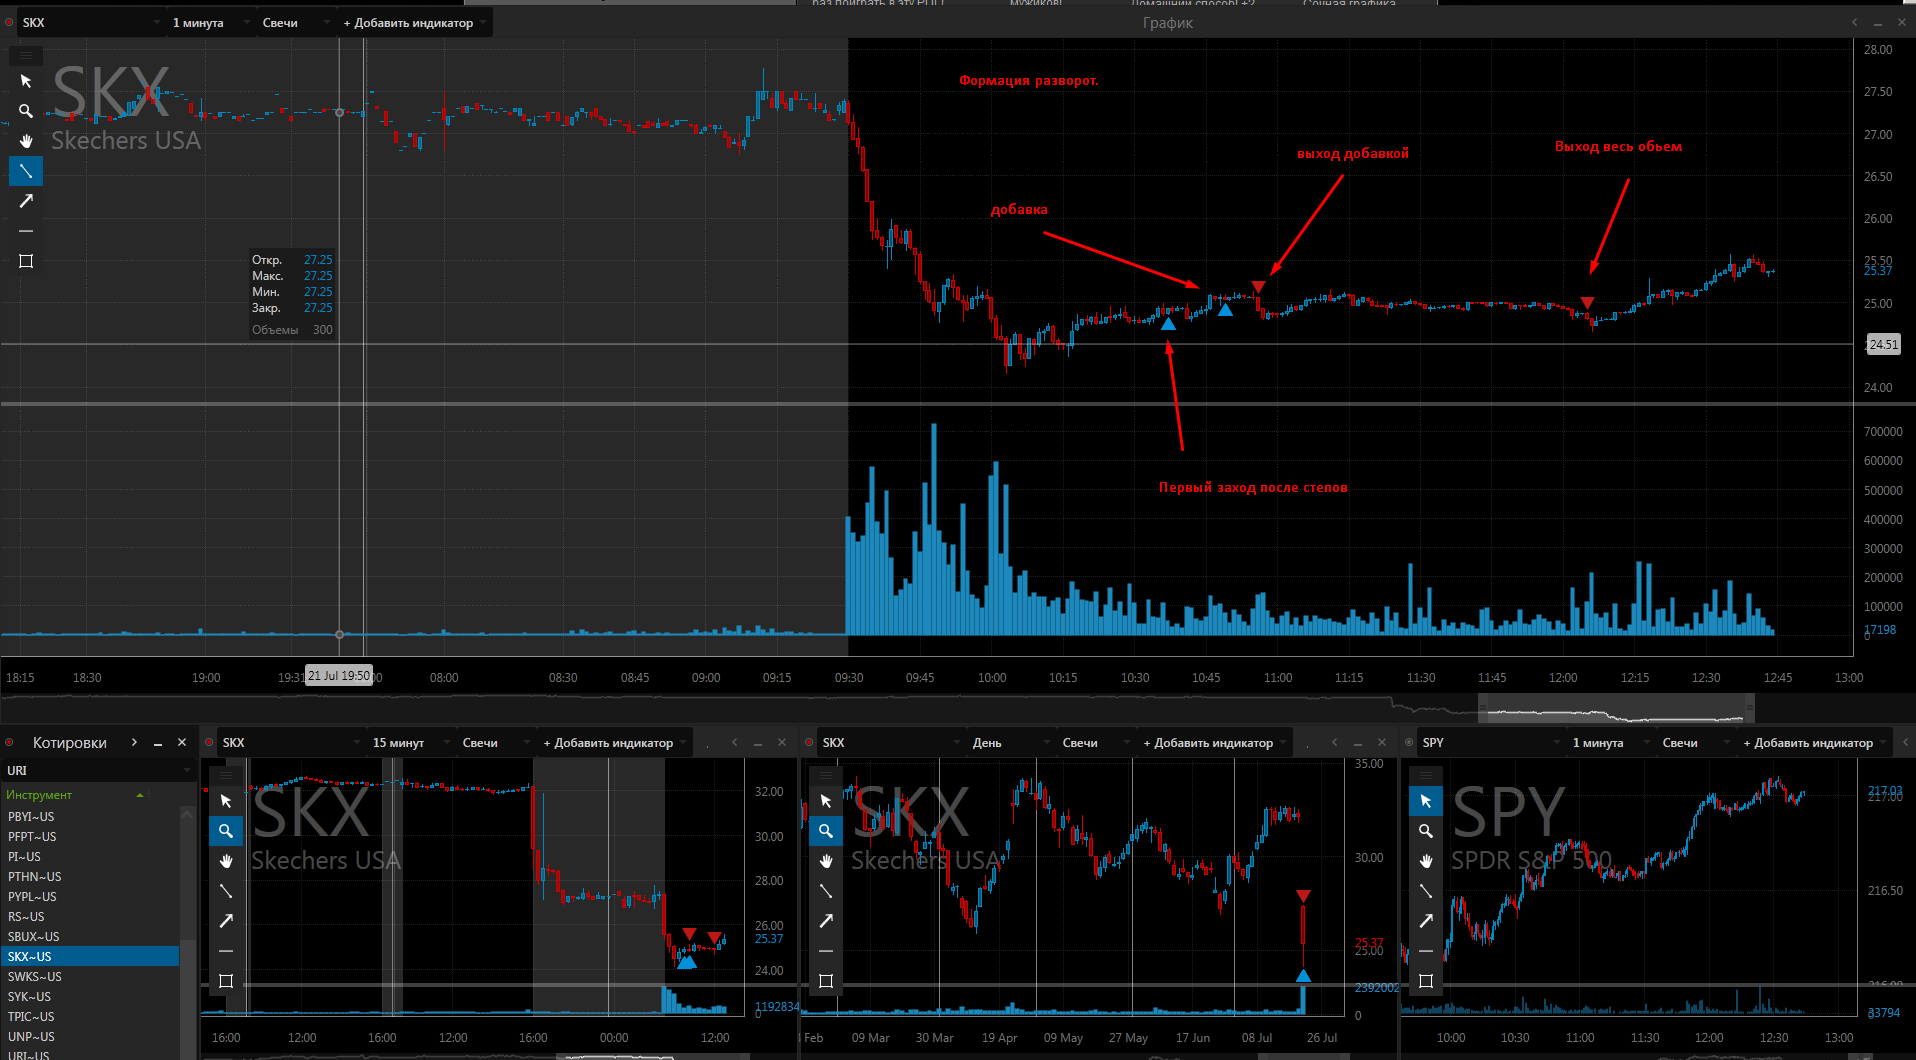Open the 'Свечи' chart type dropdown in main chart
This screenshot has height=1060, width=1916.
pyautogui.click(x=295, y=22)
